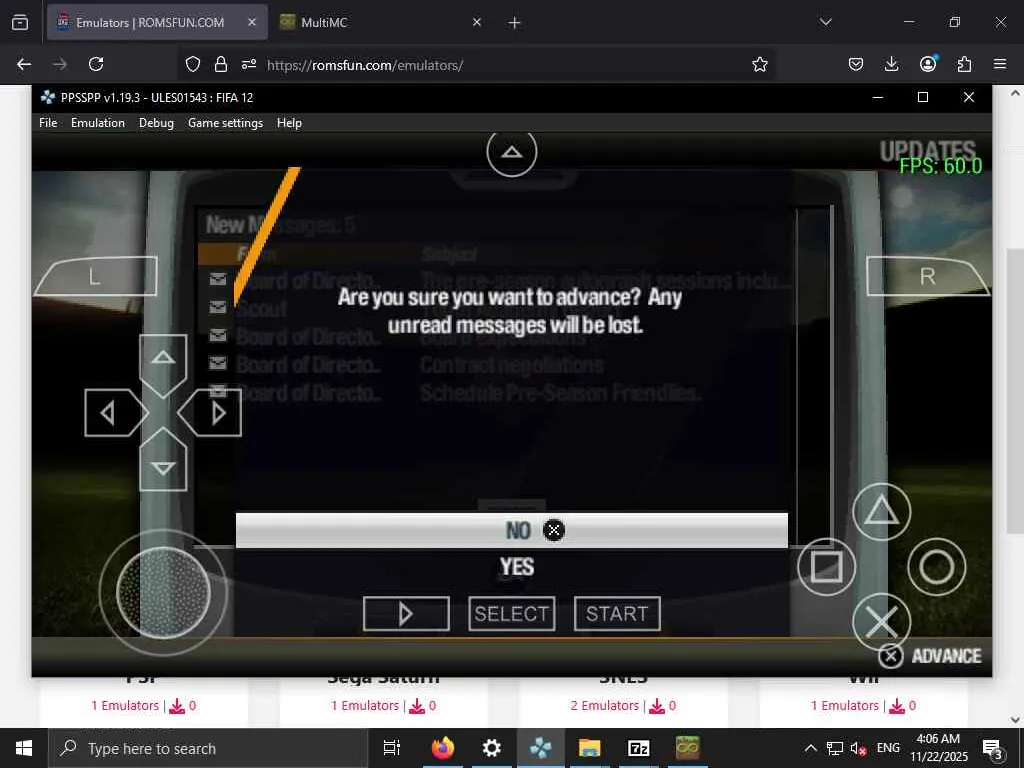Open the Windows Start menu
The image size is (1024, 768).
[24, 748]
